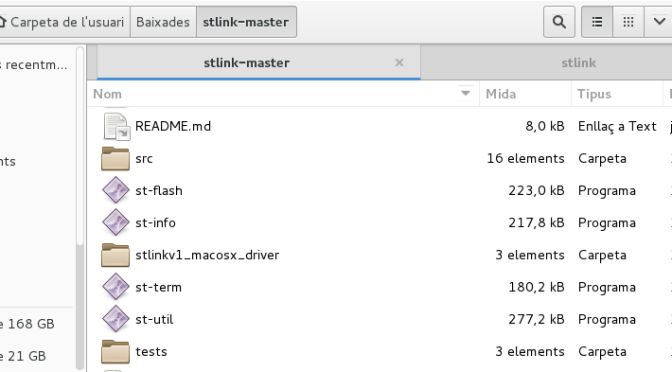Open the search magnifier icon
The width and height of the screenshot is (672, 372).
point(559,22)
